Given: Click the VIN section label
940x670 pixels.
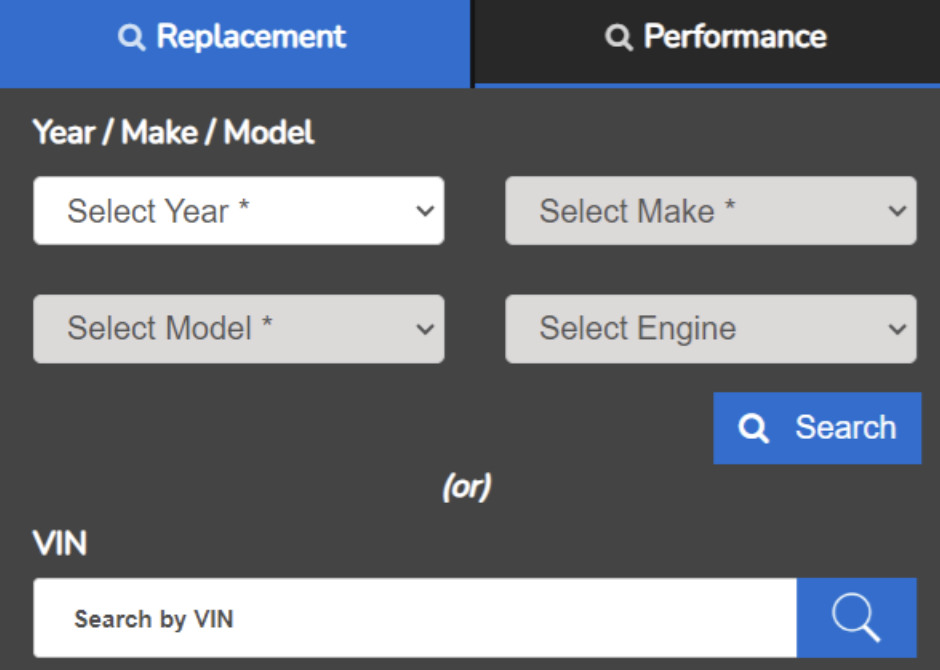Looking at the screenshot, I should pos(60,544).
